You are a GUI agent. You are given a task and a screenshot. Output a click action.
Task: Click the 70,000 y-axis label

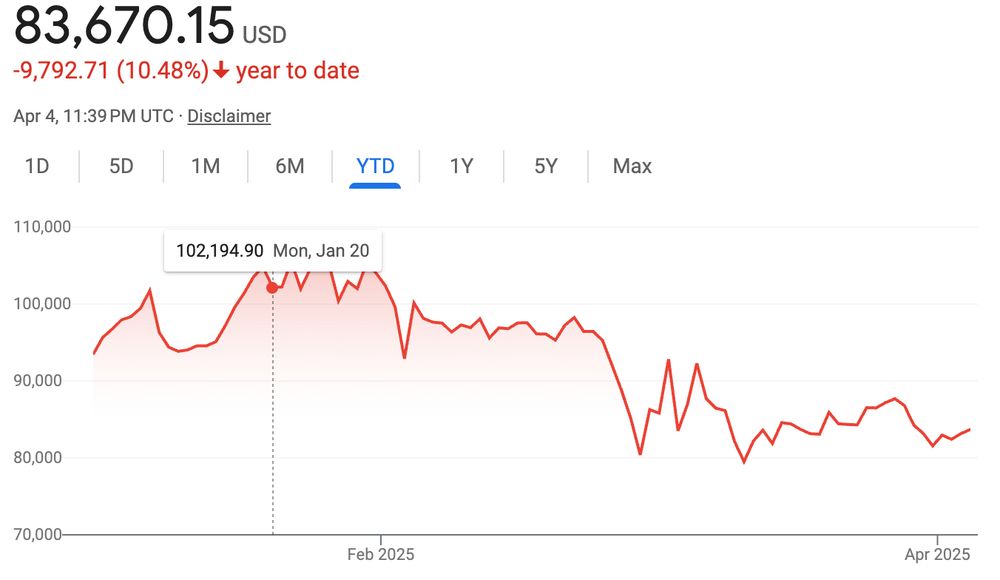(x=38, y=534)
